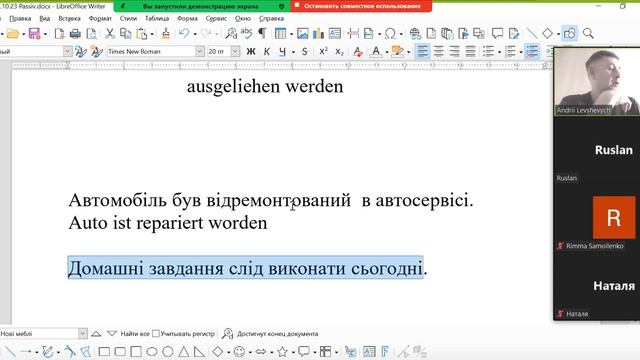Expand the insert table arrow
The image size is (640, 360).
point(291,34)
